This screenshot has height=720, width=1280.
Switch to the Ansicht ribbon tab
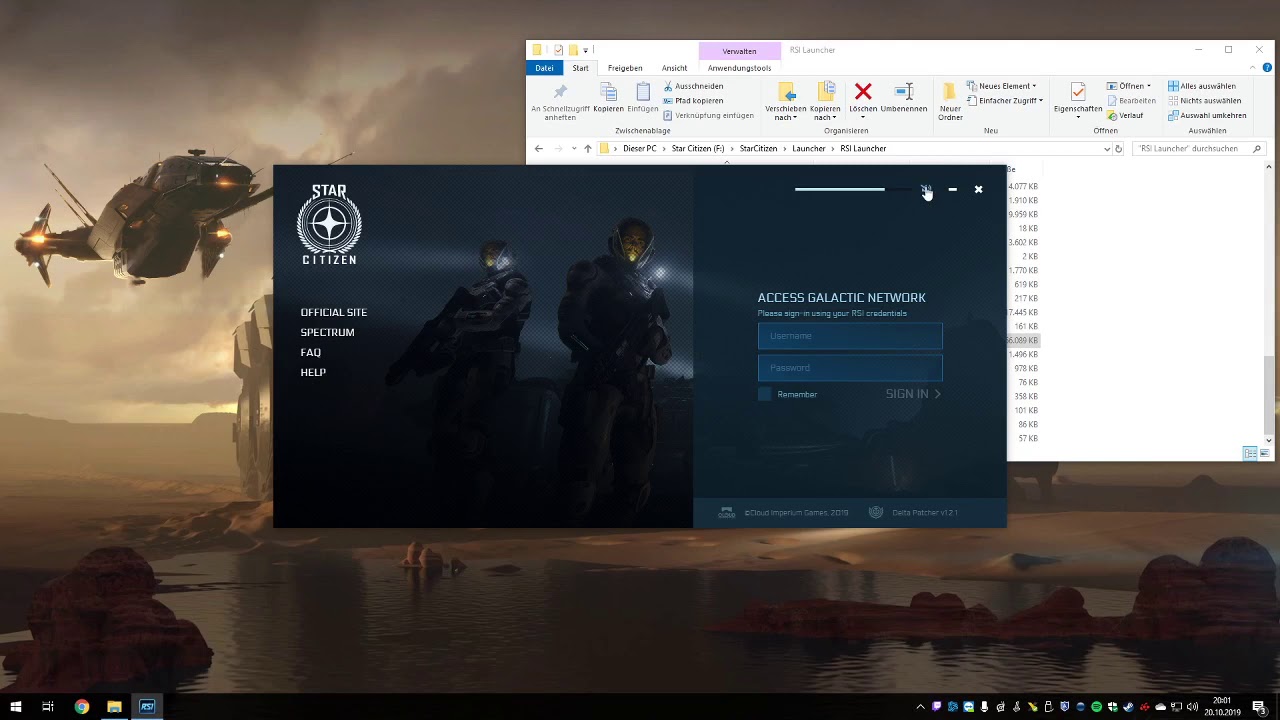point(674,68)
